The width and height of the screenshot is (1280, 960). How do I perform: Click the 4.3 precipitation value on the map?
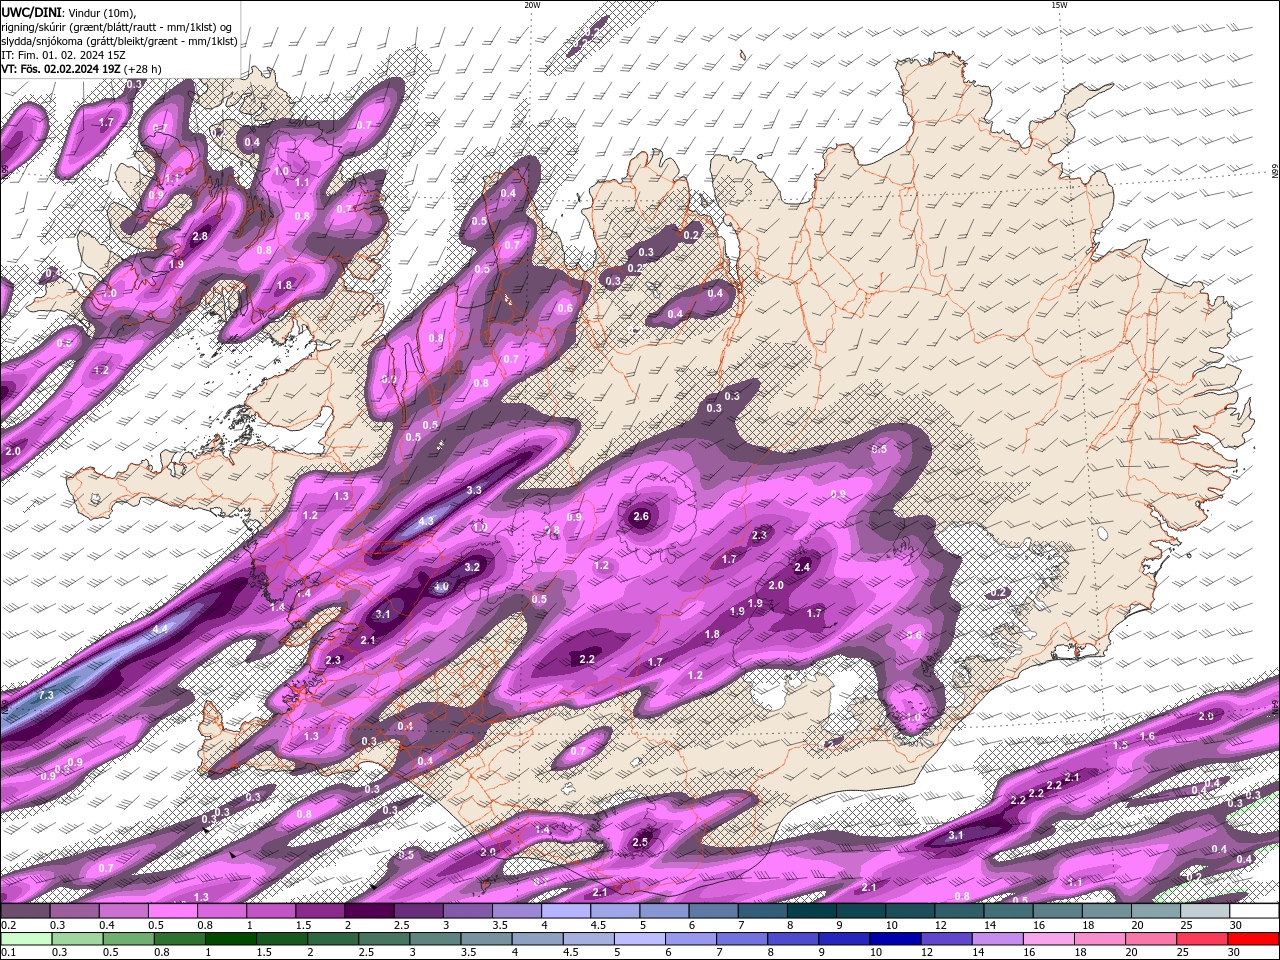coord(426,521)
